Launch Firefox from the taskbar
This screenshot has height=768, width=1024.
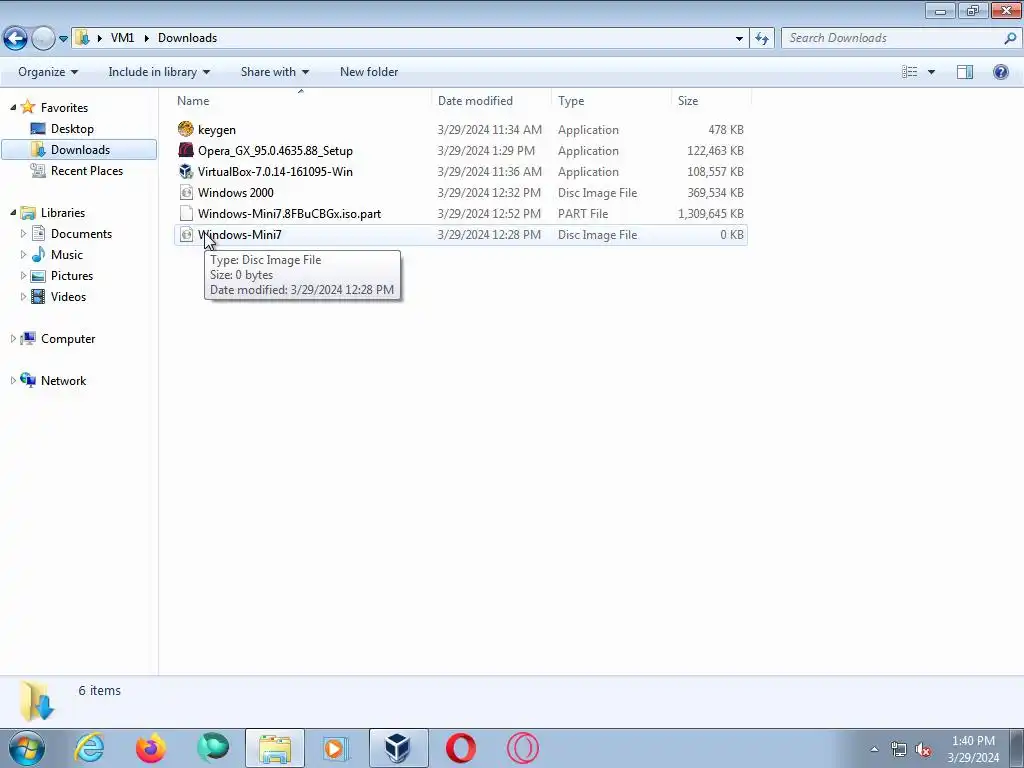click(x=151, y=748)
